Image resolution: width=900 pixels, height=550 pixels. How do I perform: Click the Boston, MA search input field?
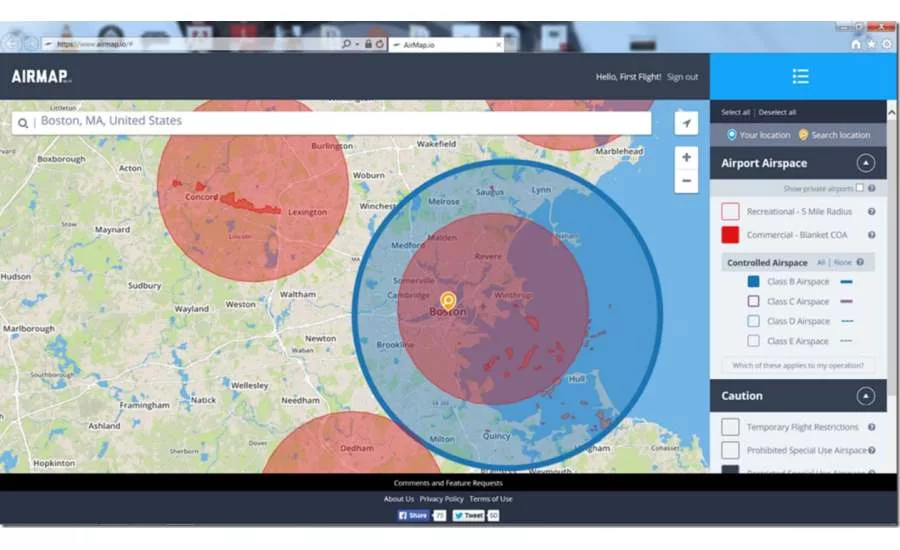331,123
